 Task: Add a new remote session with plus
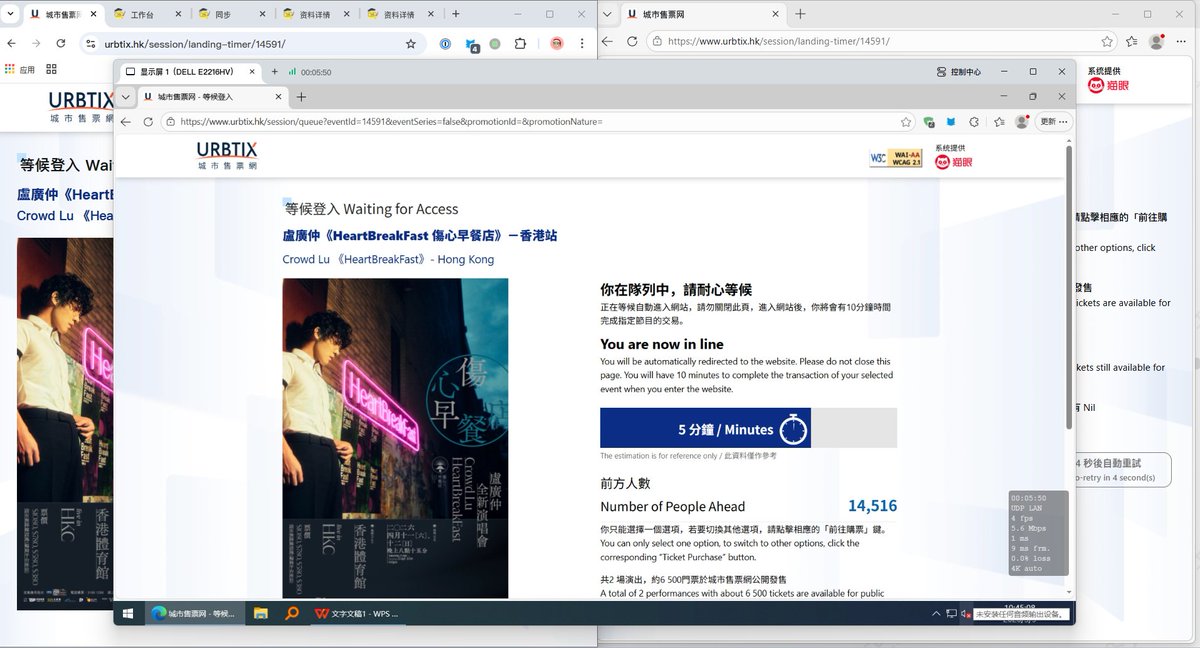coord(274,72)
